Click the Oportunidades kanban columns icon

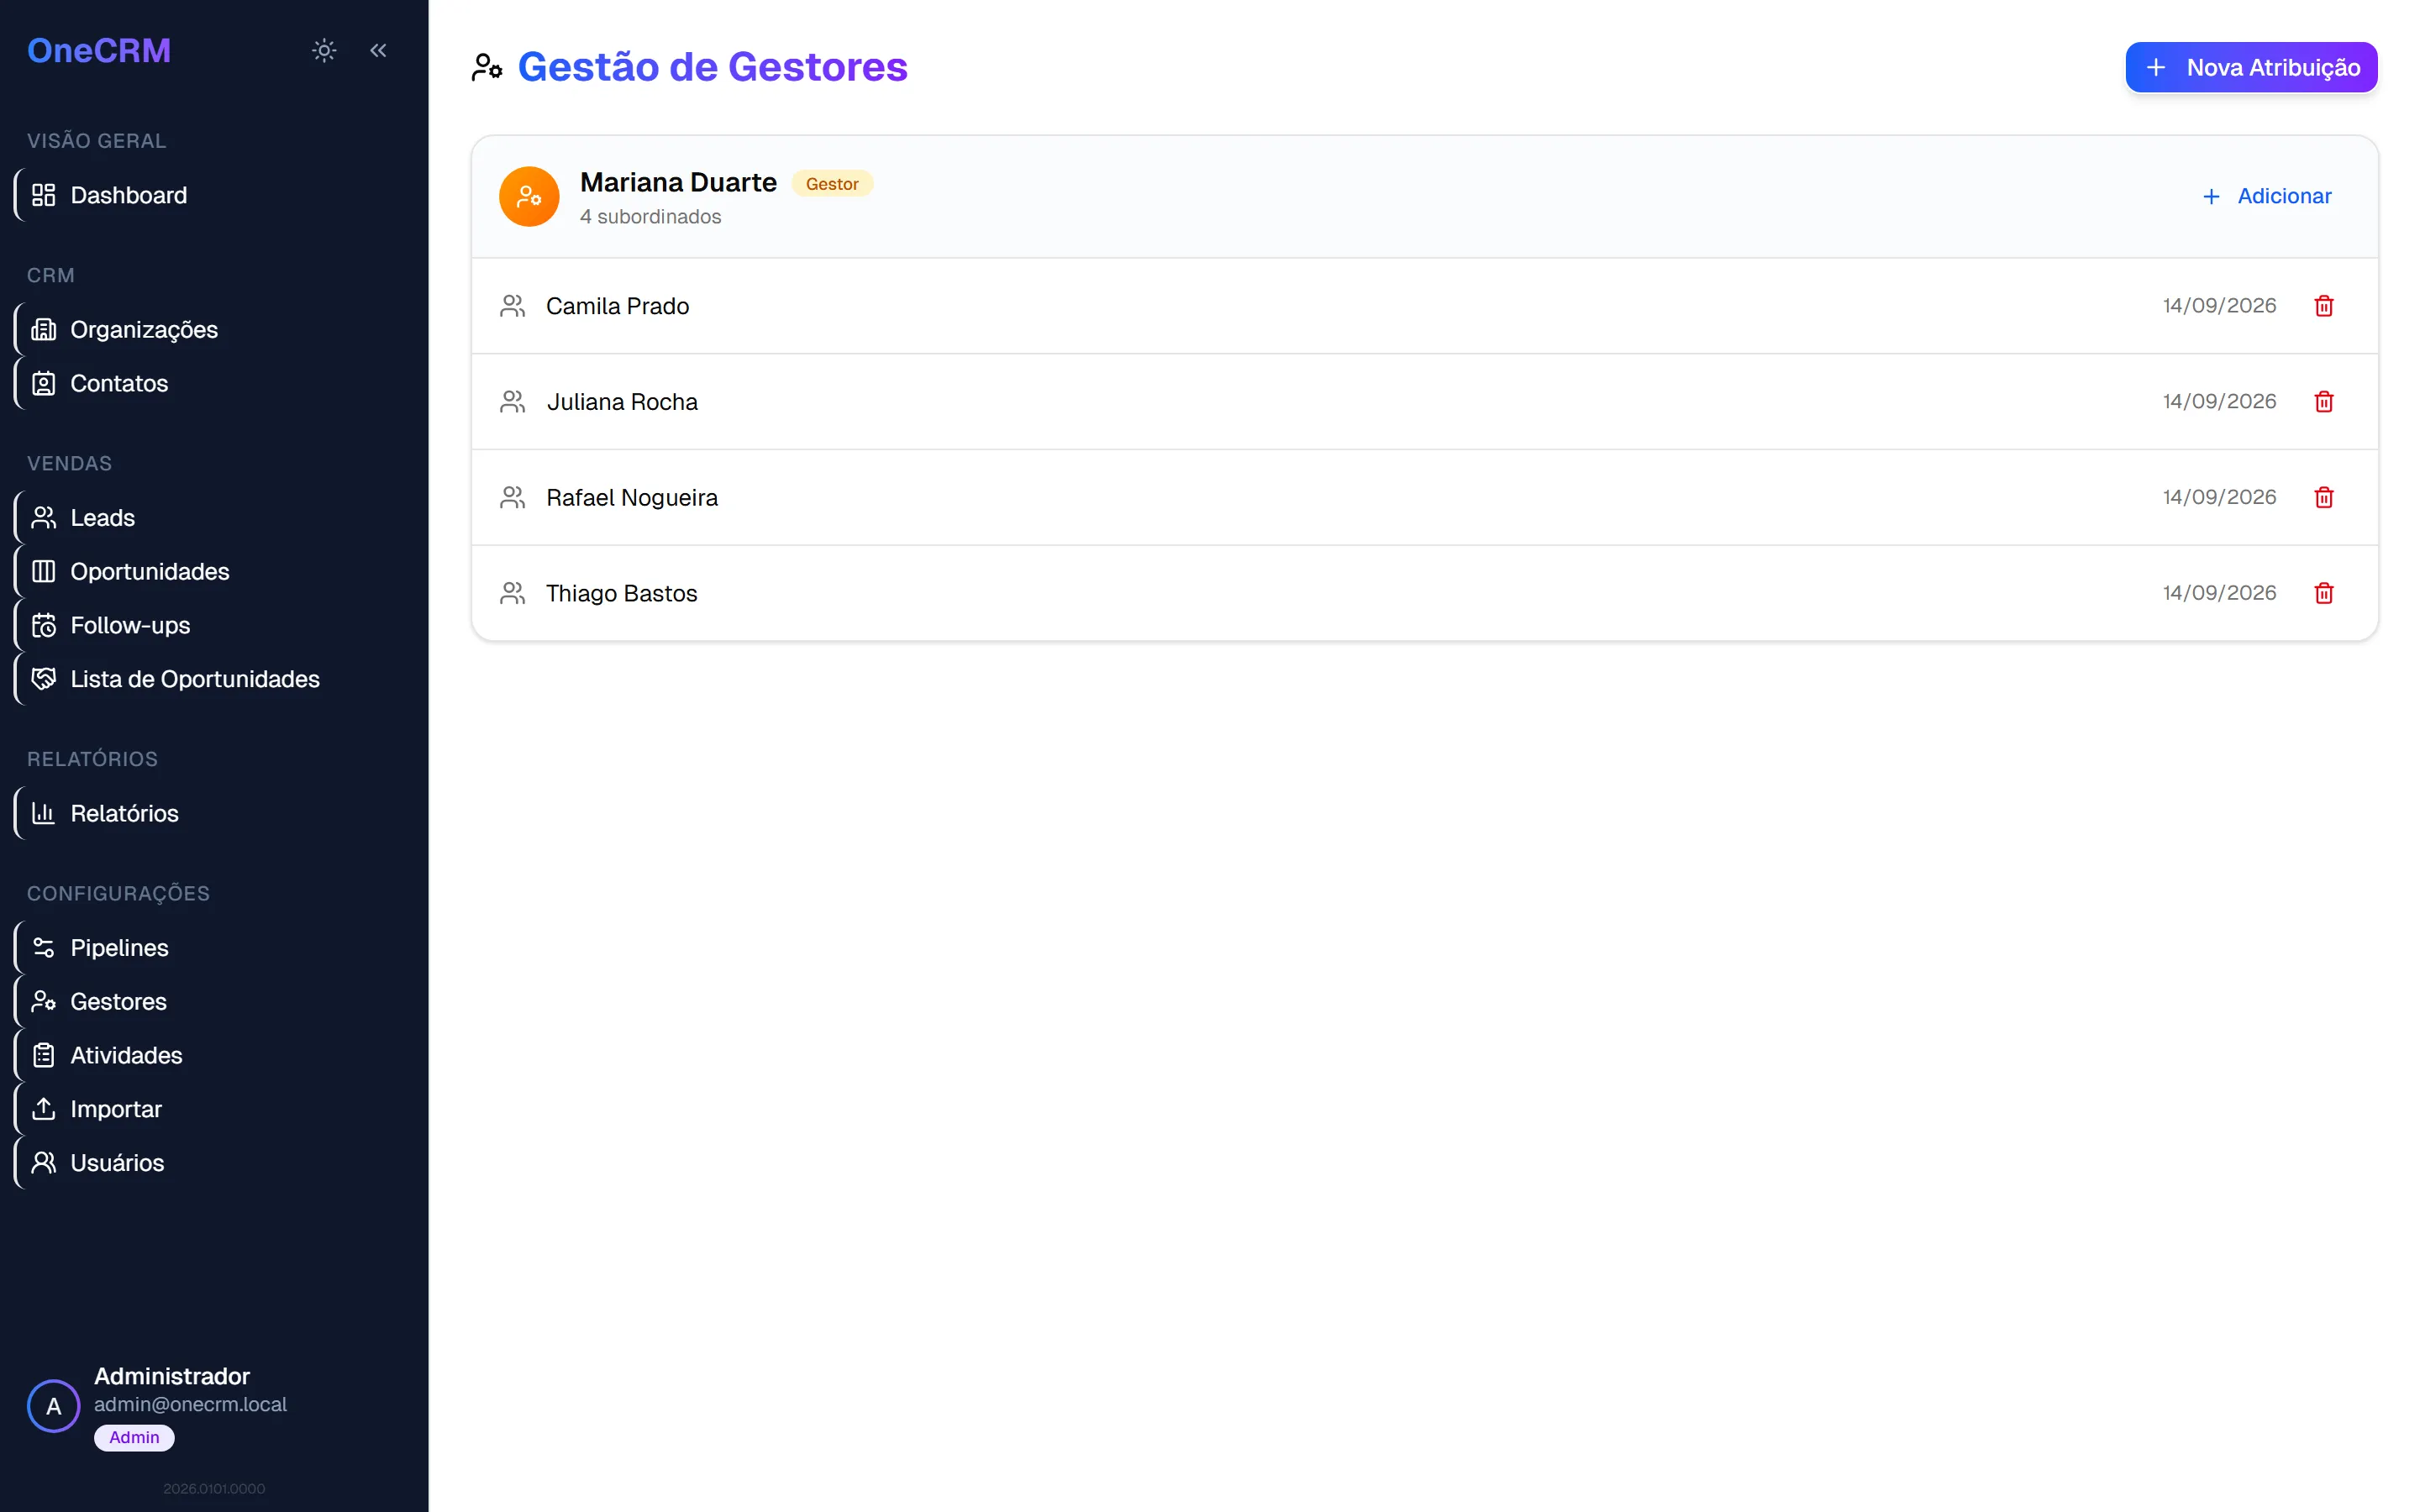[43, 571]
